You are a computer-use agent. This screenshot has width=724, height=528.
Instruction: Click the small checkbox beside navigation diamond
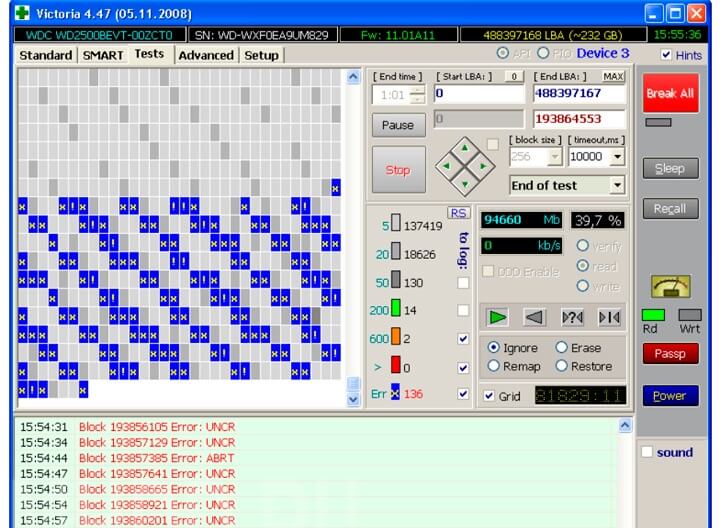pyautogui.click(x=493, y=144)
